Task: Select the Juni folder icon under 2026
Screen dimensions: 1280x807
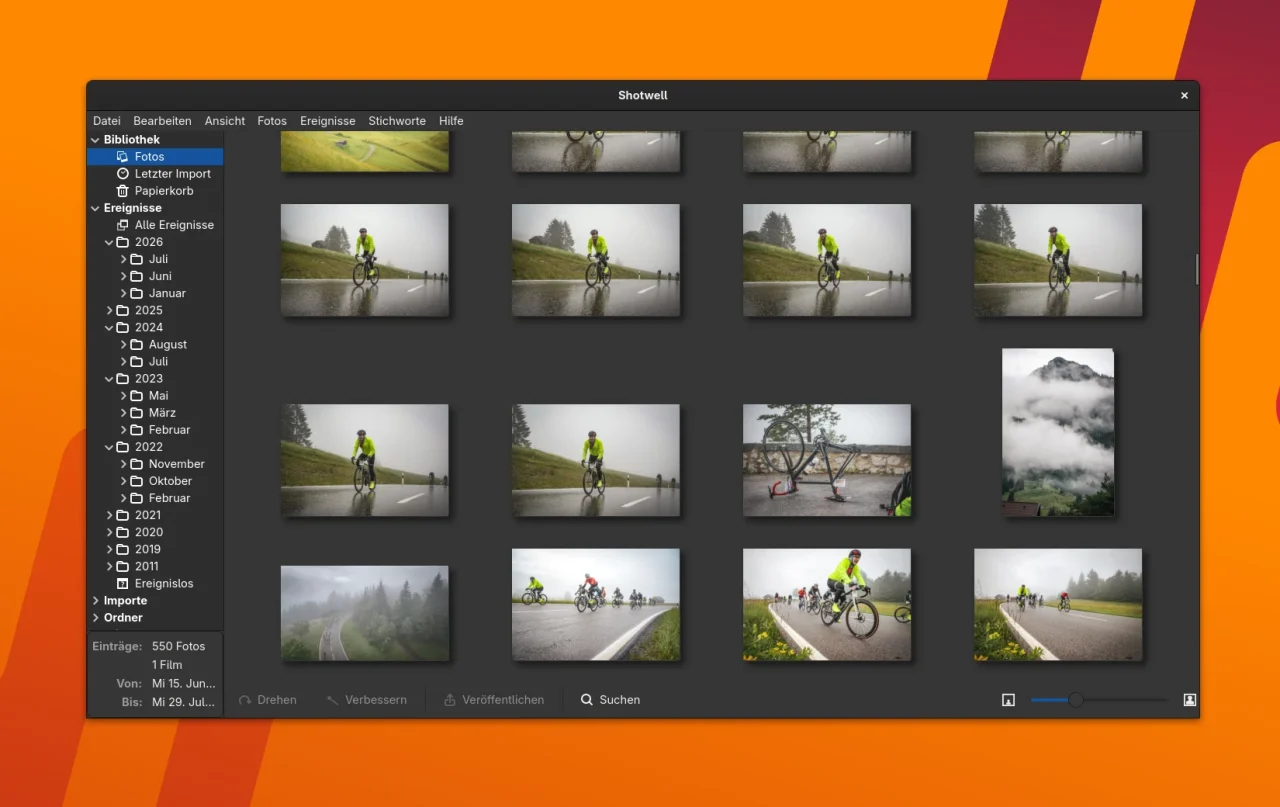Action: (x=136, y=276)
